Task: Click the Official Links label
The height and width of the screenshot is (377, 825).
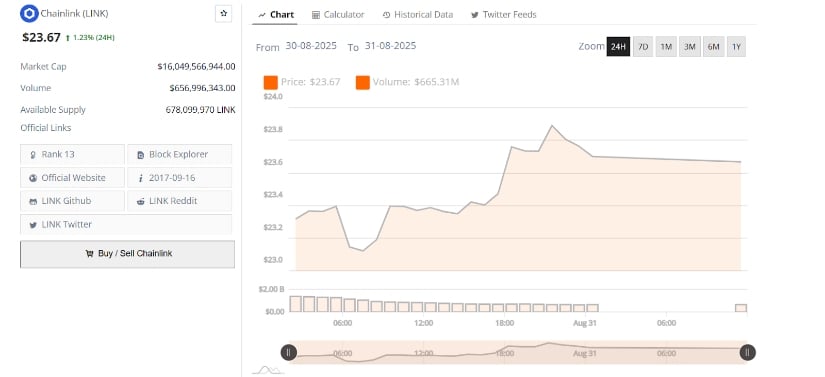Action: [x=46, y=128]
